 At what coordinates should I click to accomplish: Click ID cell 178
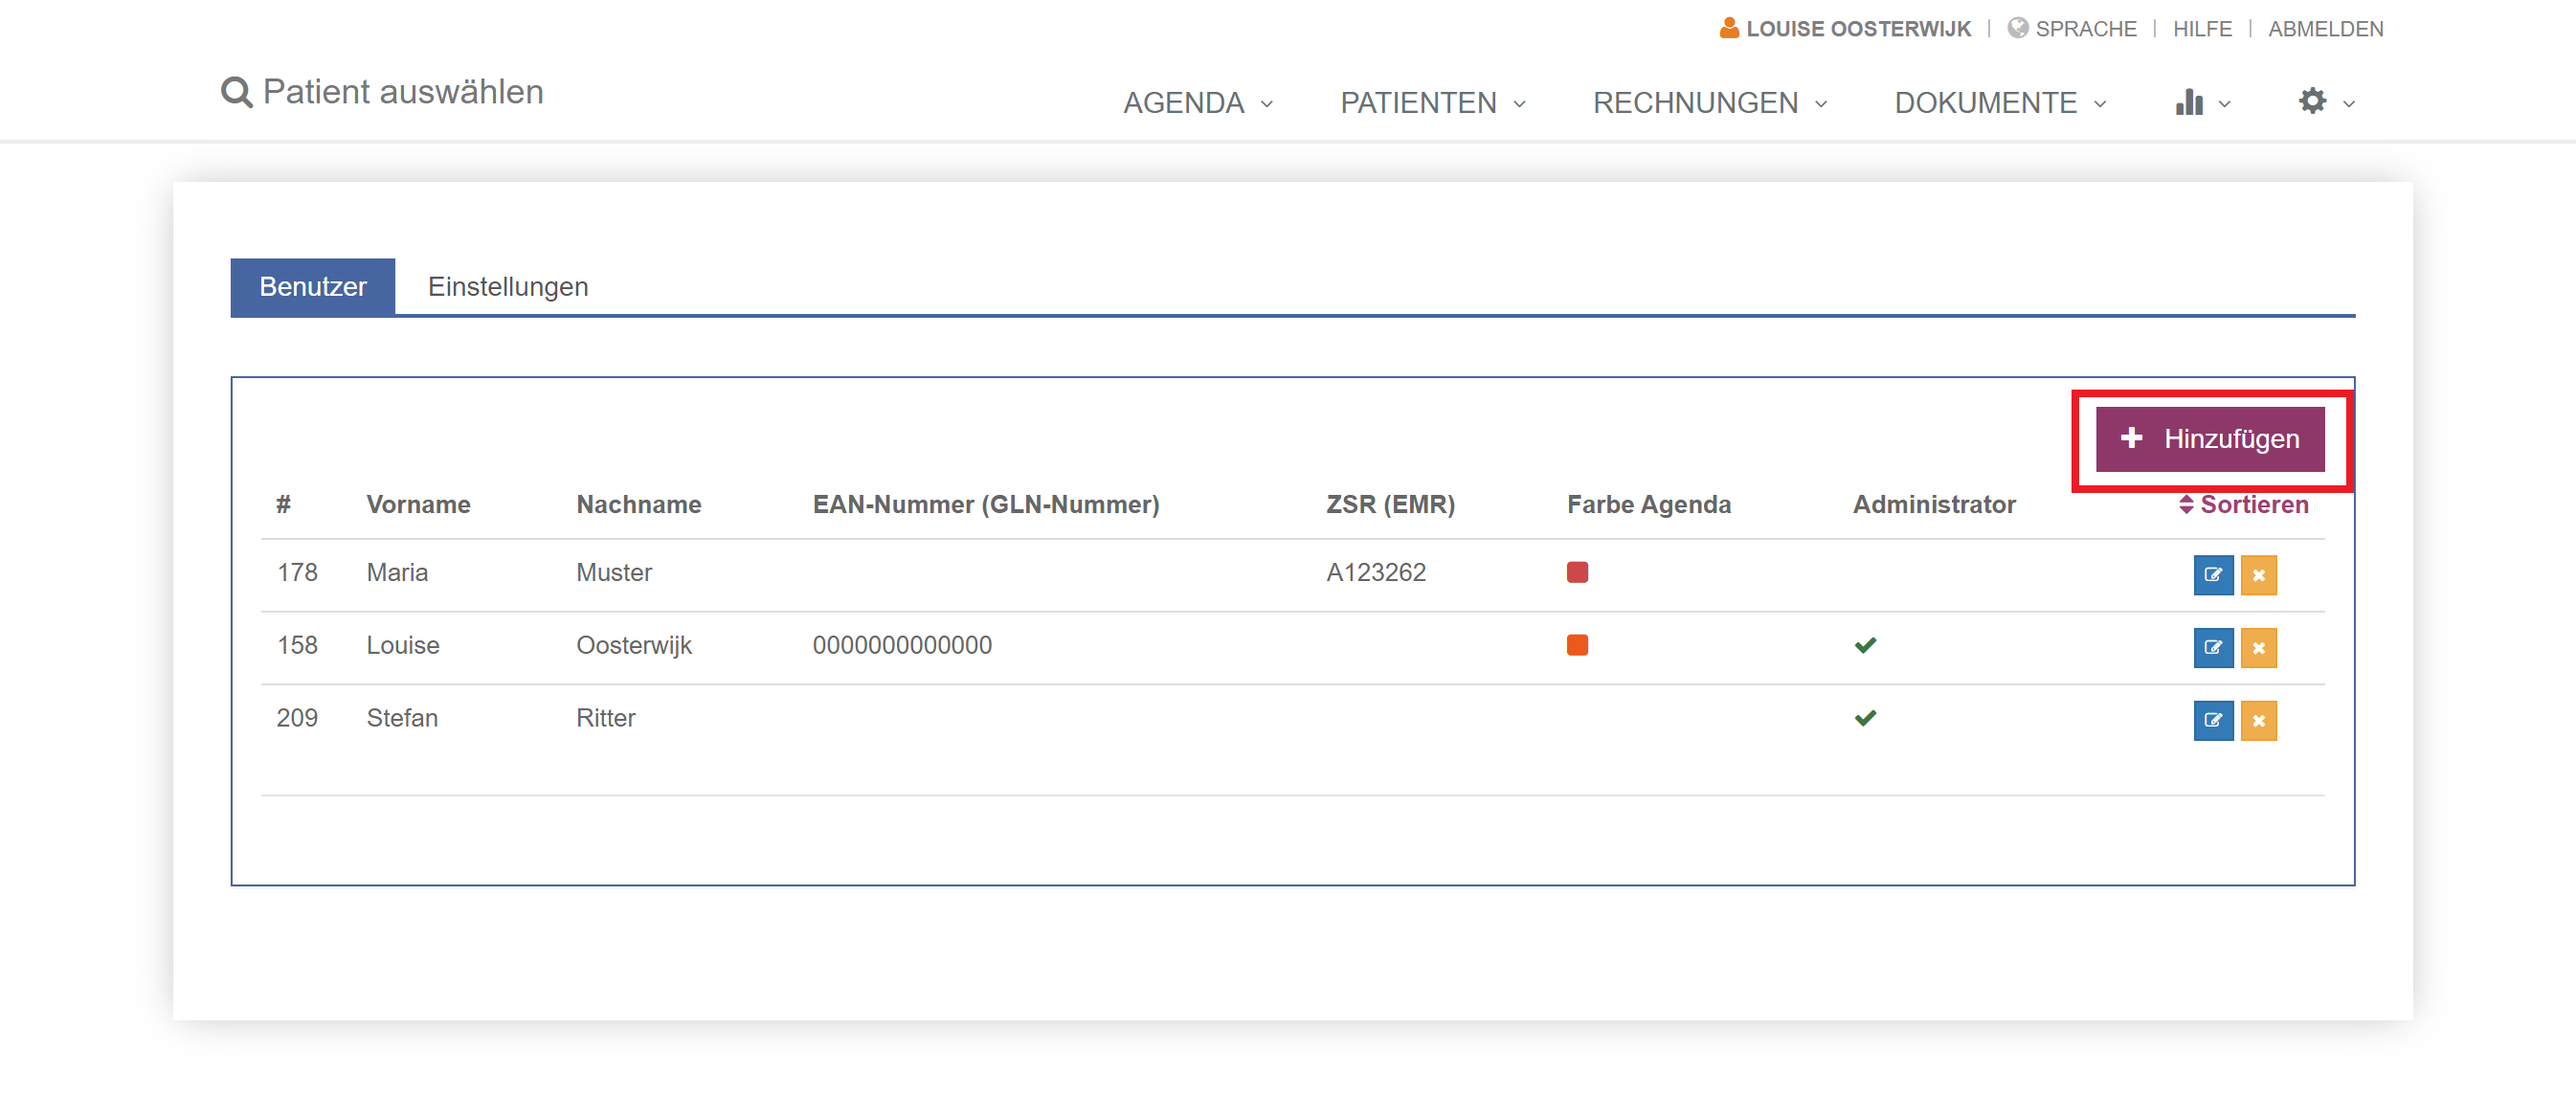pos(297,573)
